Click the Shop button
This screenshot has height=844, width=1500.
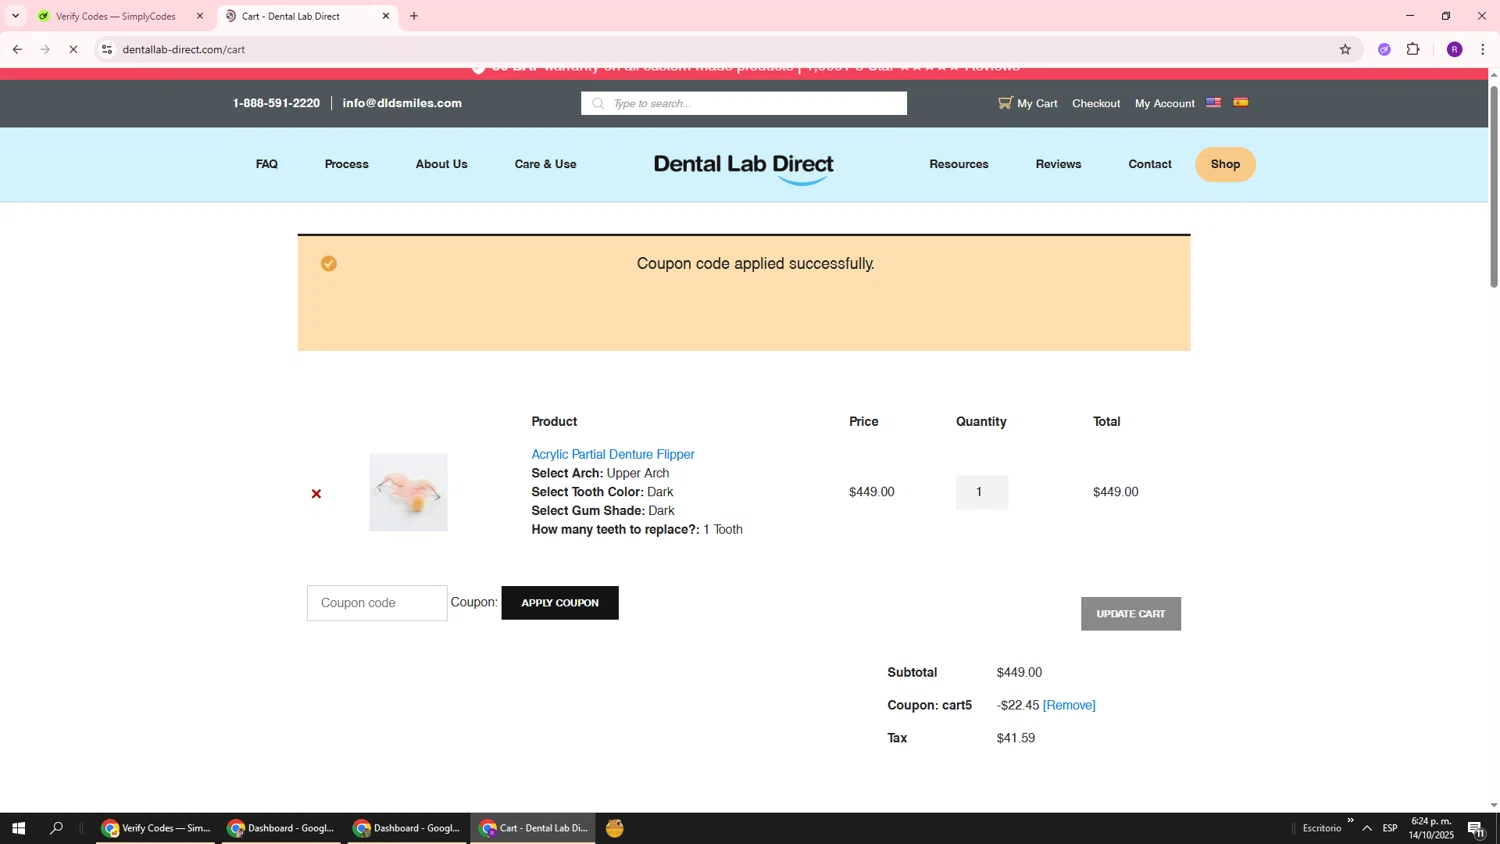[x=1225, y=164]
